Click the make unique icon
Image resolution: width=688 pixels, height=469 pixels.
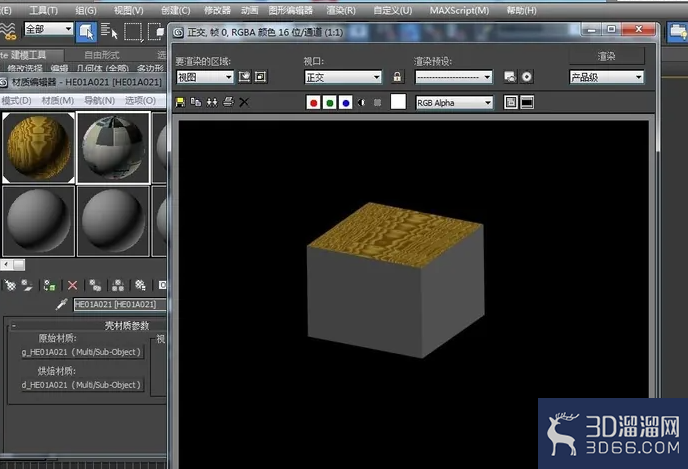tap(118, 286)
